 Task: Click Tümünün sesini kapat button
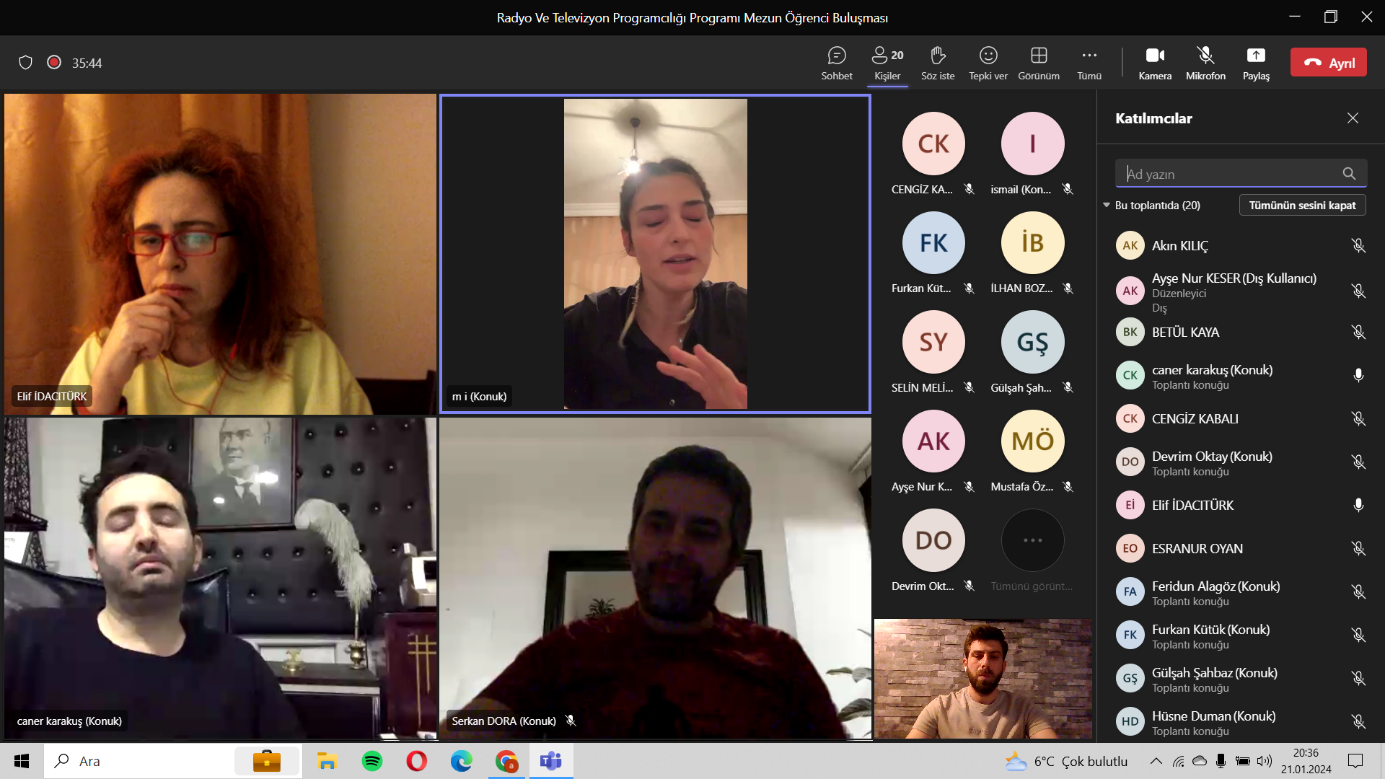pyautogui.click(x=1302, y=205)
